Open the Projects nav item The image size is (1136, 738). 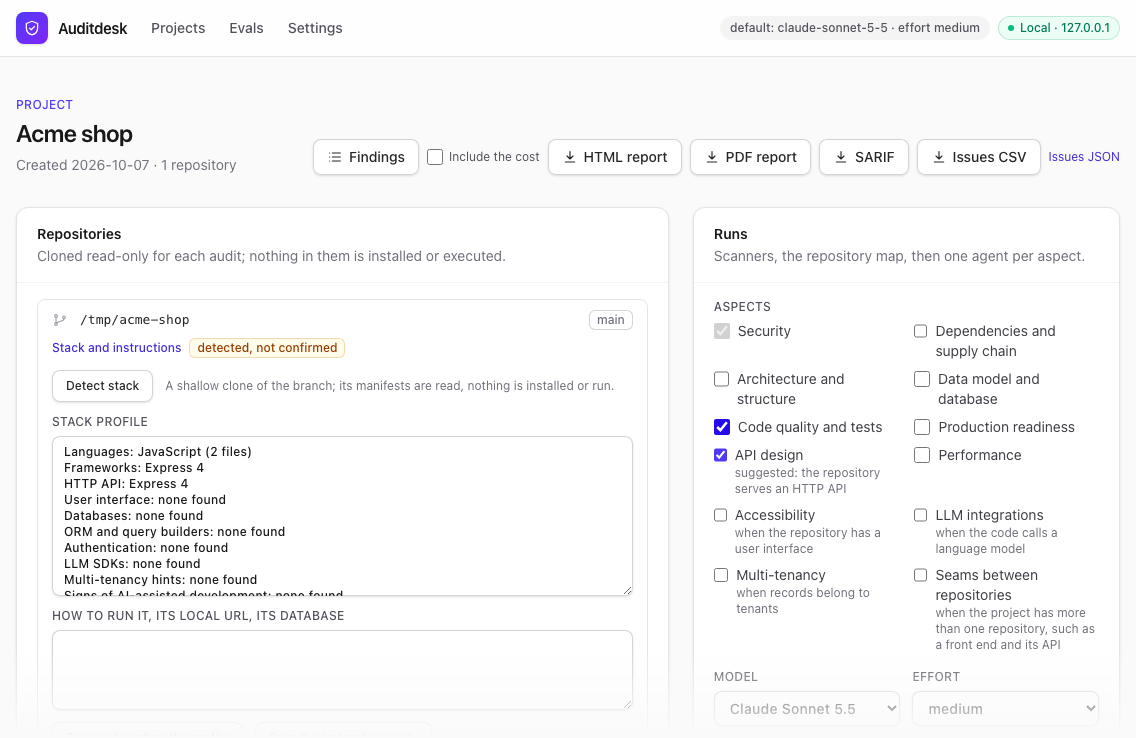[x=178, y=28]
